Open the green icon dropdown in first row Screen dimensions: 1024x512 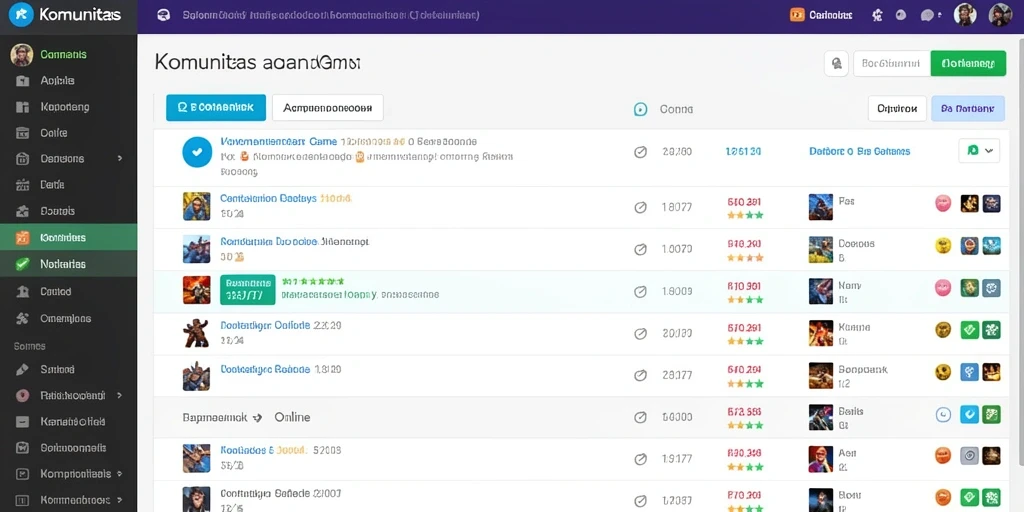[x=979, y=150]
